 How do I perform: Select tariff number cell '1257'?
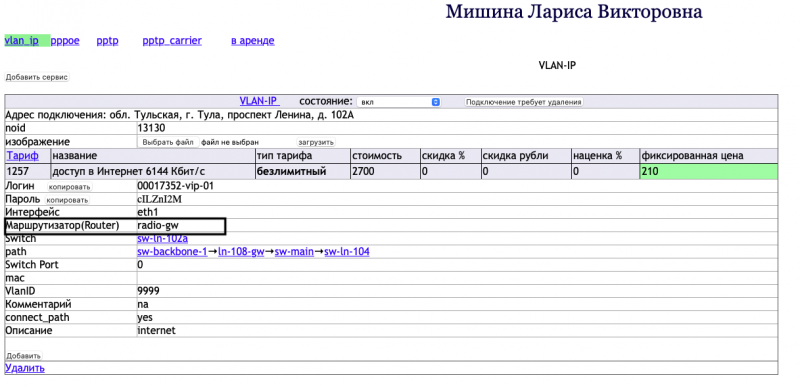click(28, 172)
